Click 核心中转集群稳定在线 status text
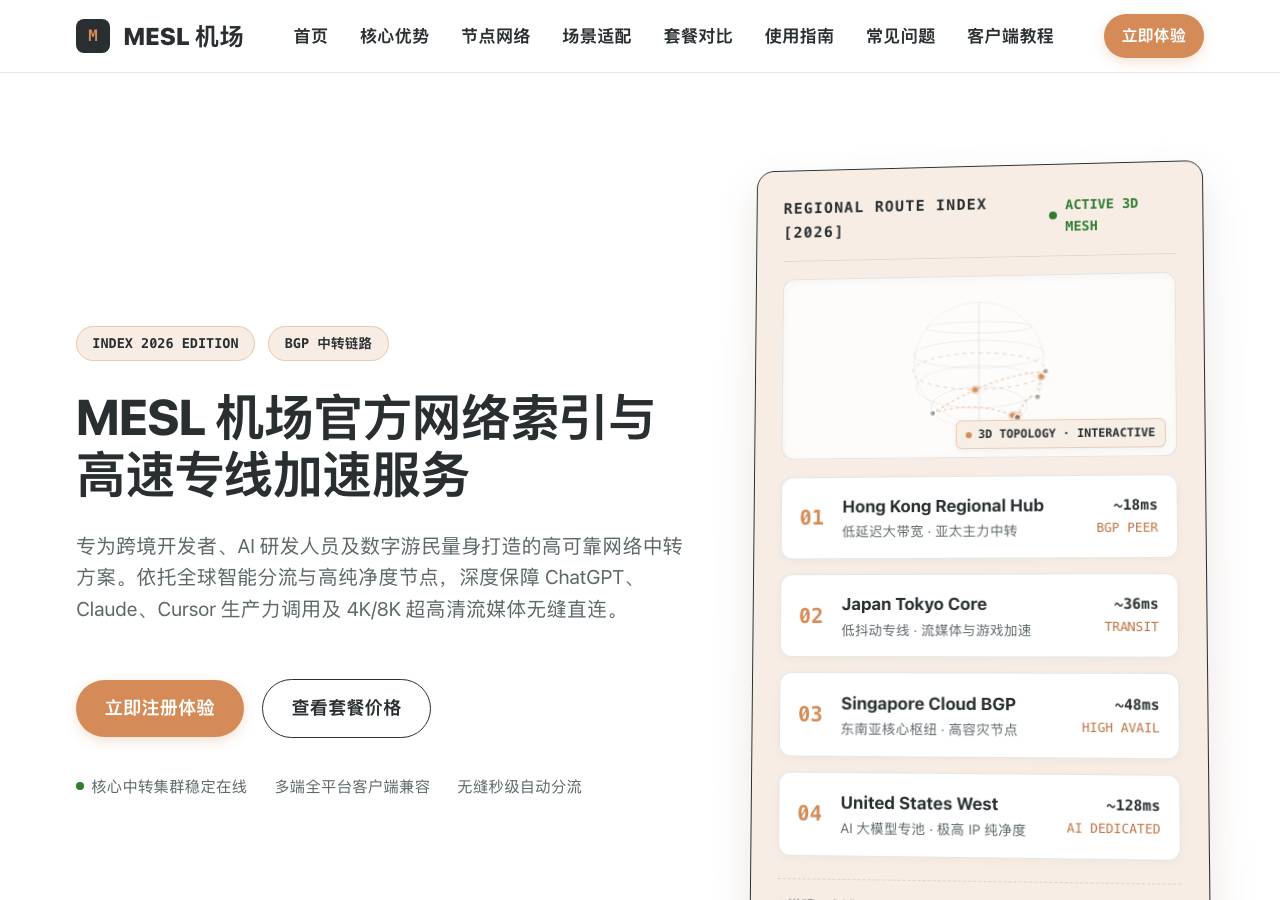This screenshot has height=900, width=1280. [x=169, y=787]
